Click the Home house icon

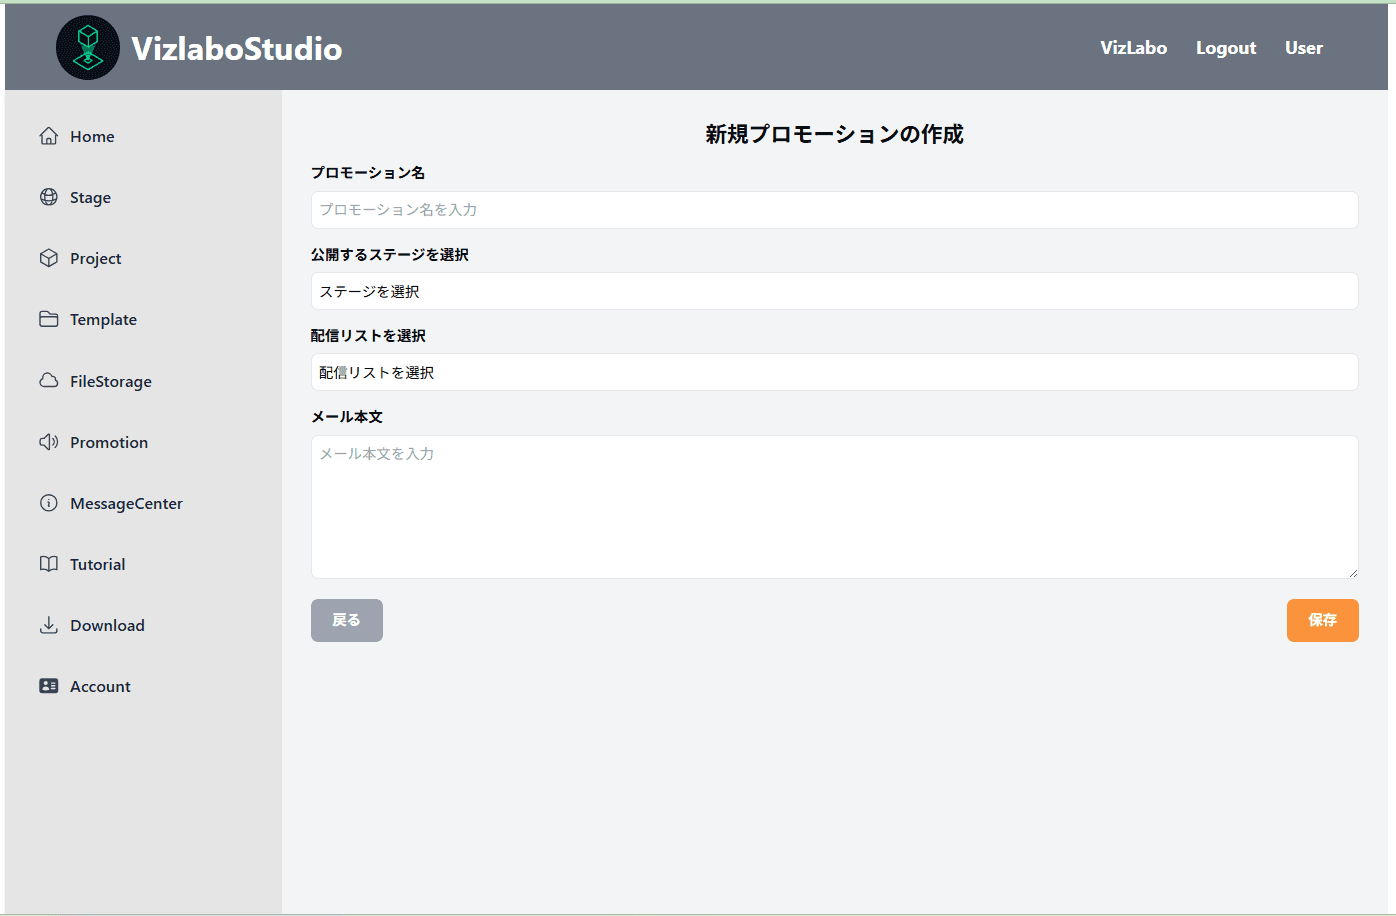click(x=48, y=136)
